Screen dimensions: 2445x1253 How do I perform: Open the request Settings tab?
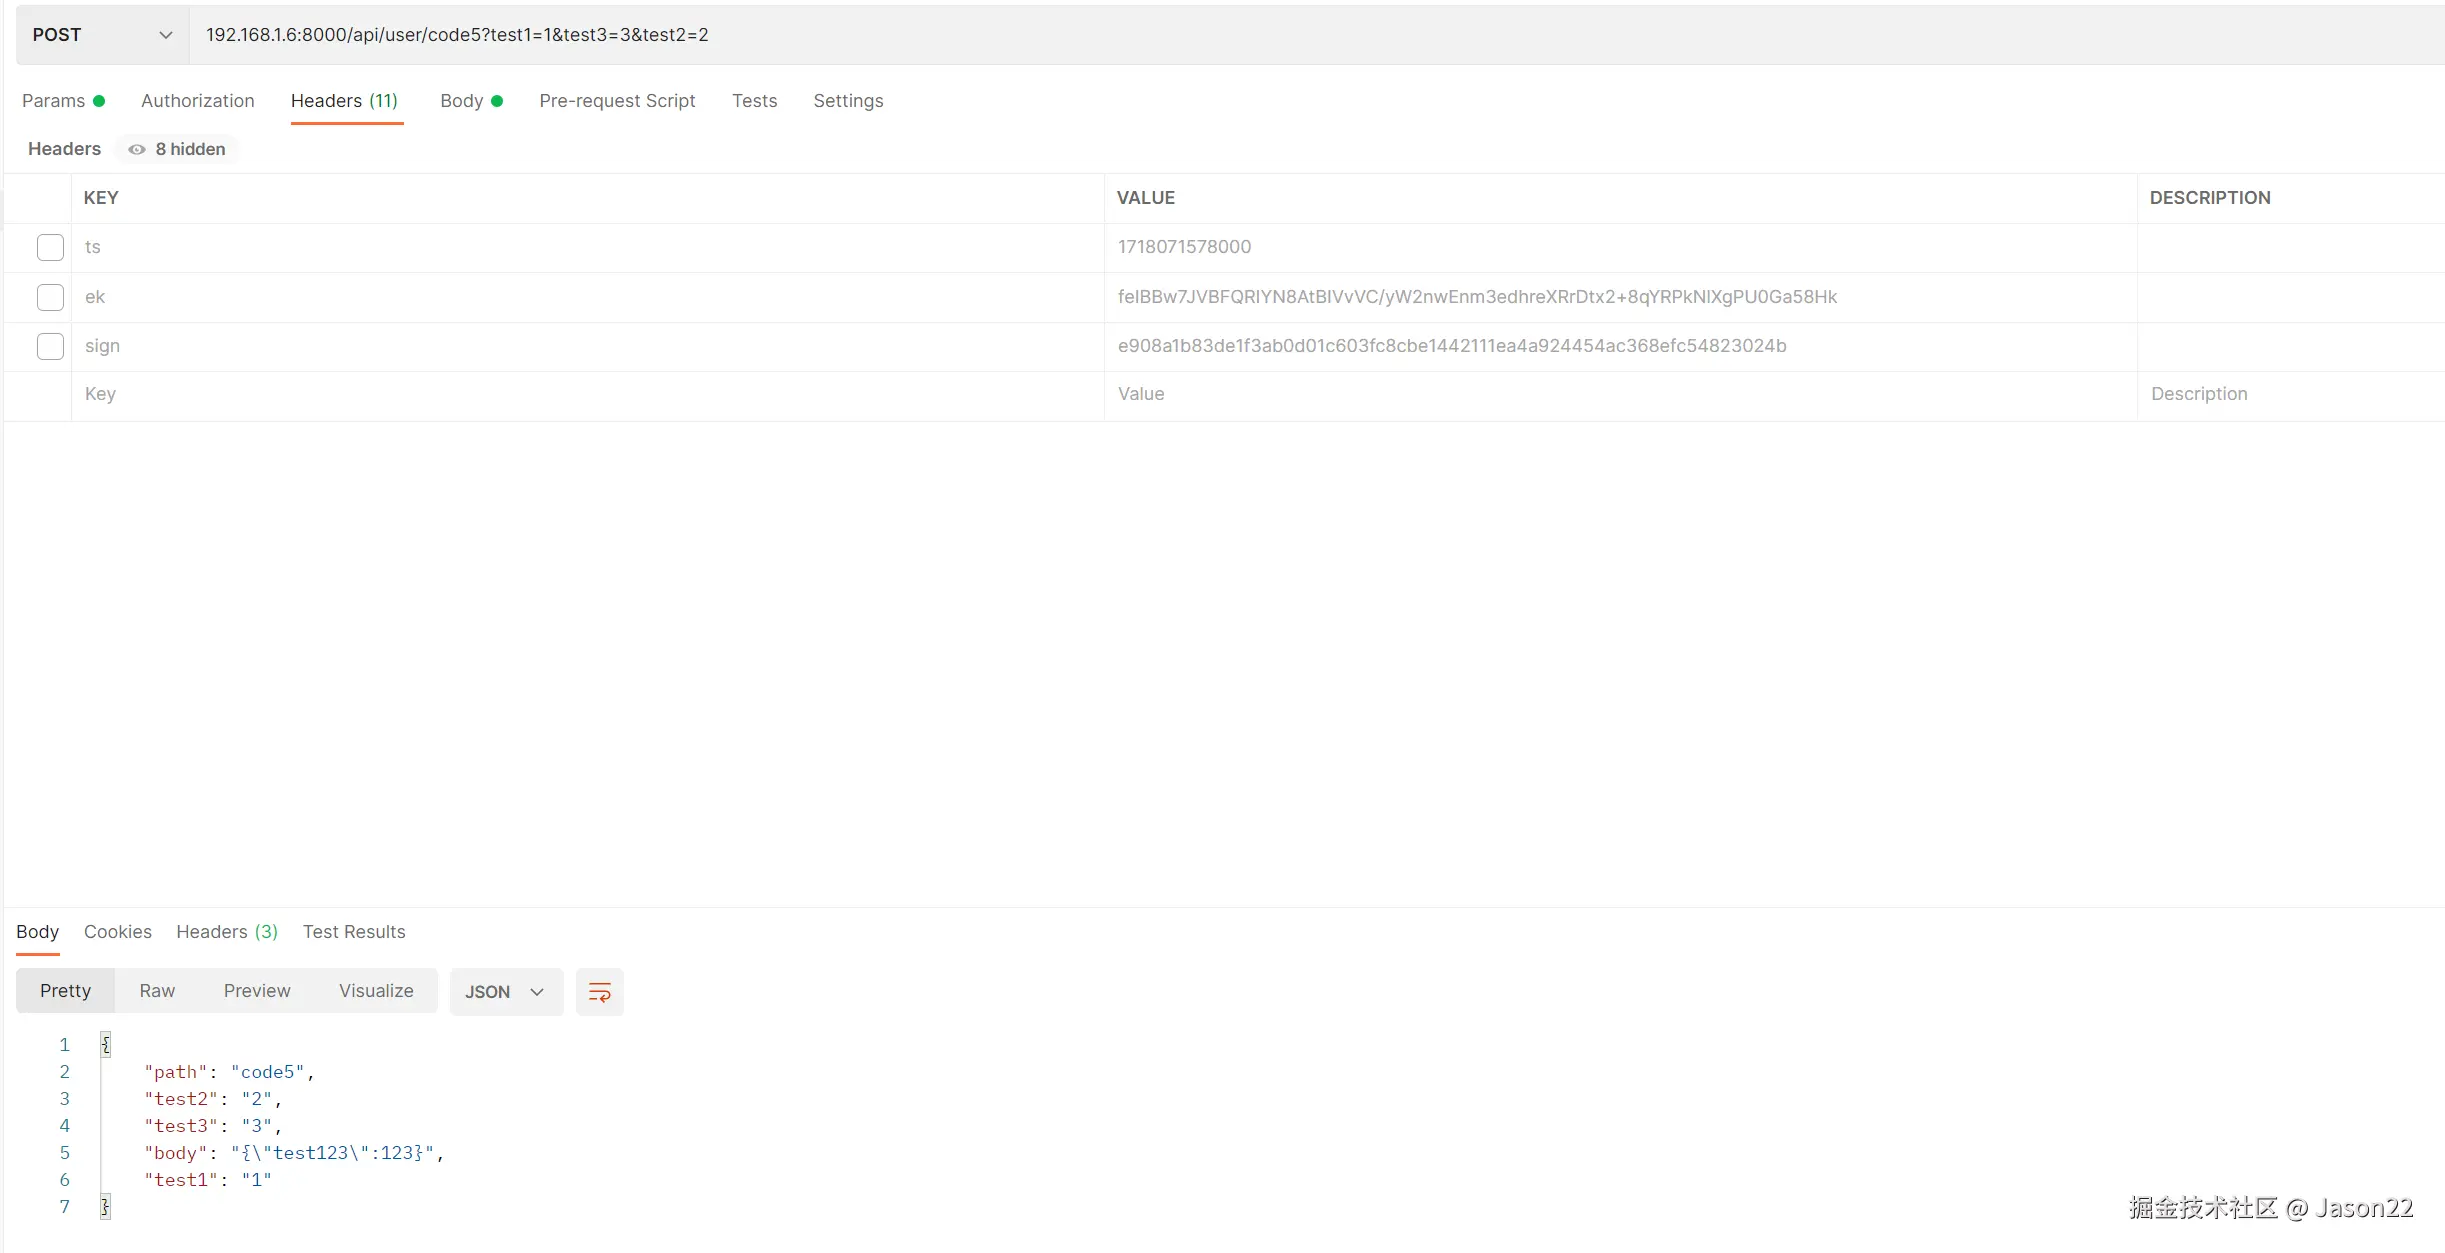coord(848,101)
